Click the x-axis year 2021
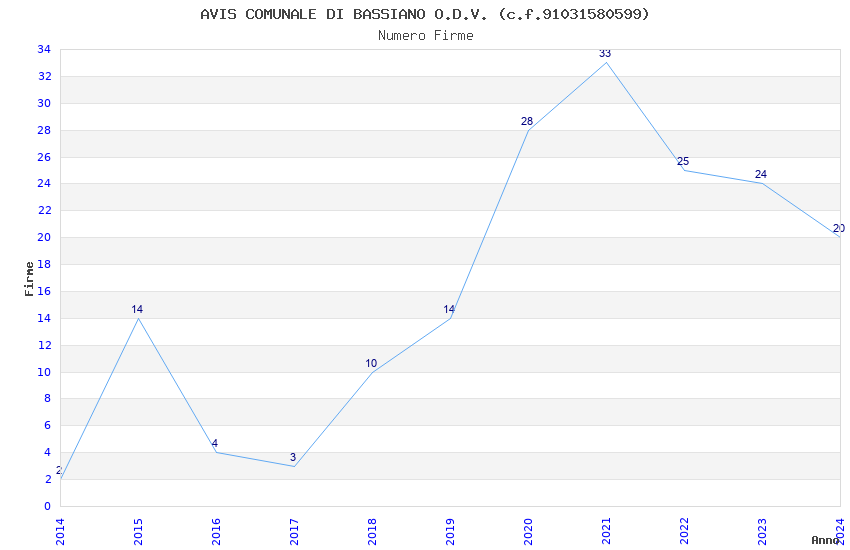The width and height of the screenshot is (850, 550). coord(607,532)
